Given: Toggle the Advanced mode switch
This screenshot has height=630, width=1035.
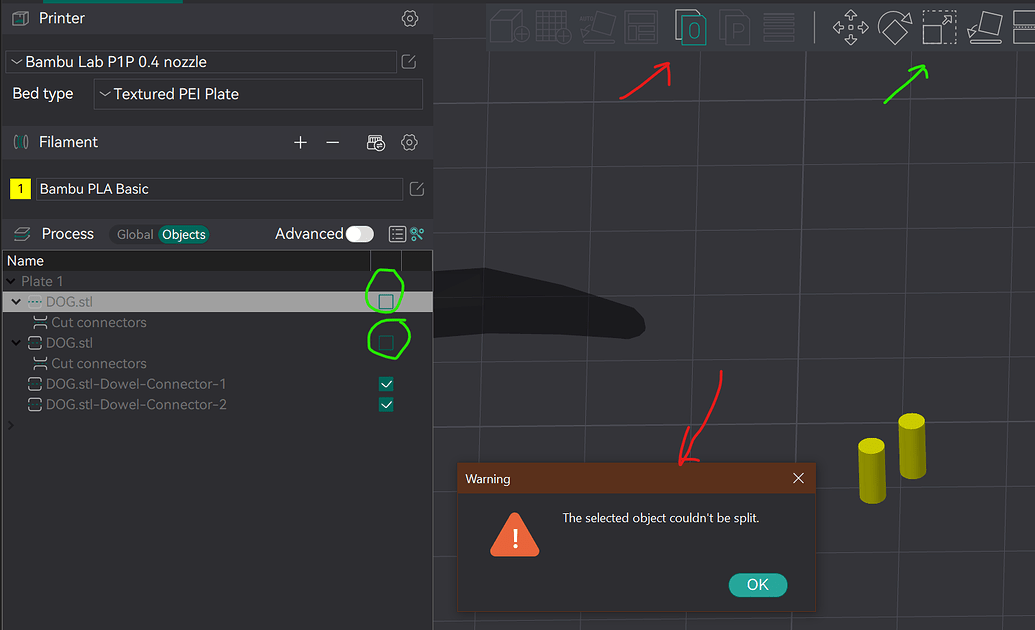Looking at the screenshot, I should pyautogui.click(x=360, y=234).
